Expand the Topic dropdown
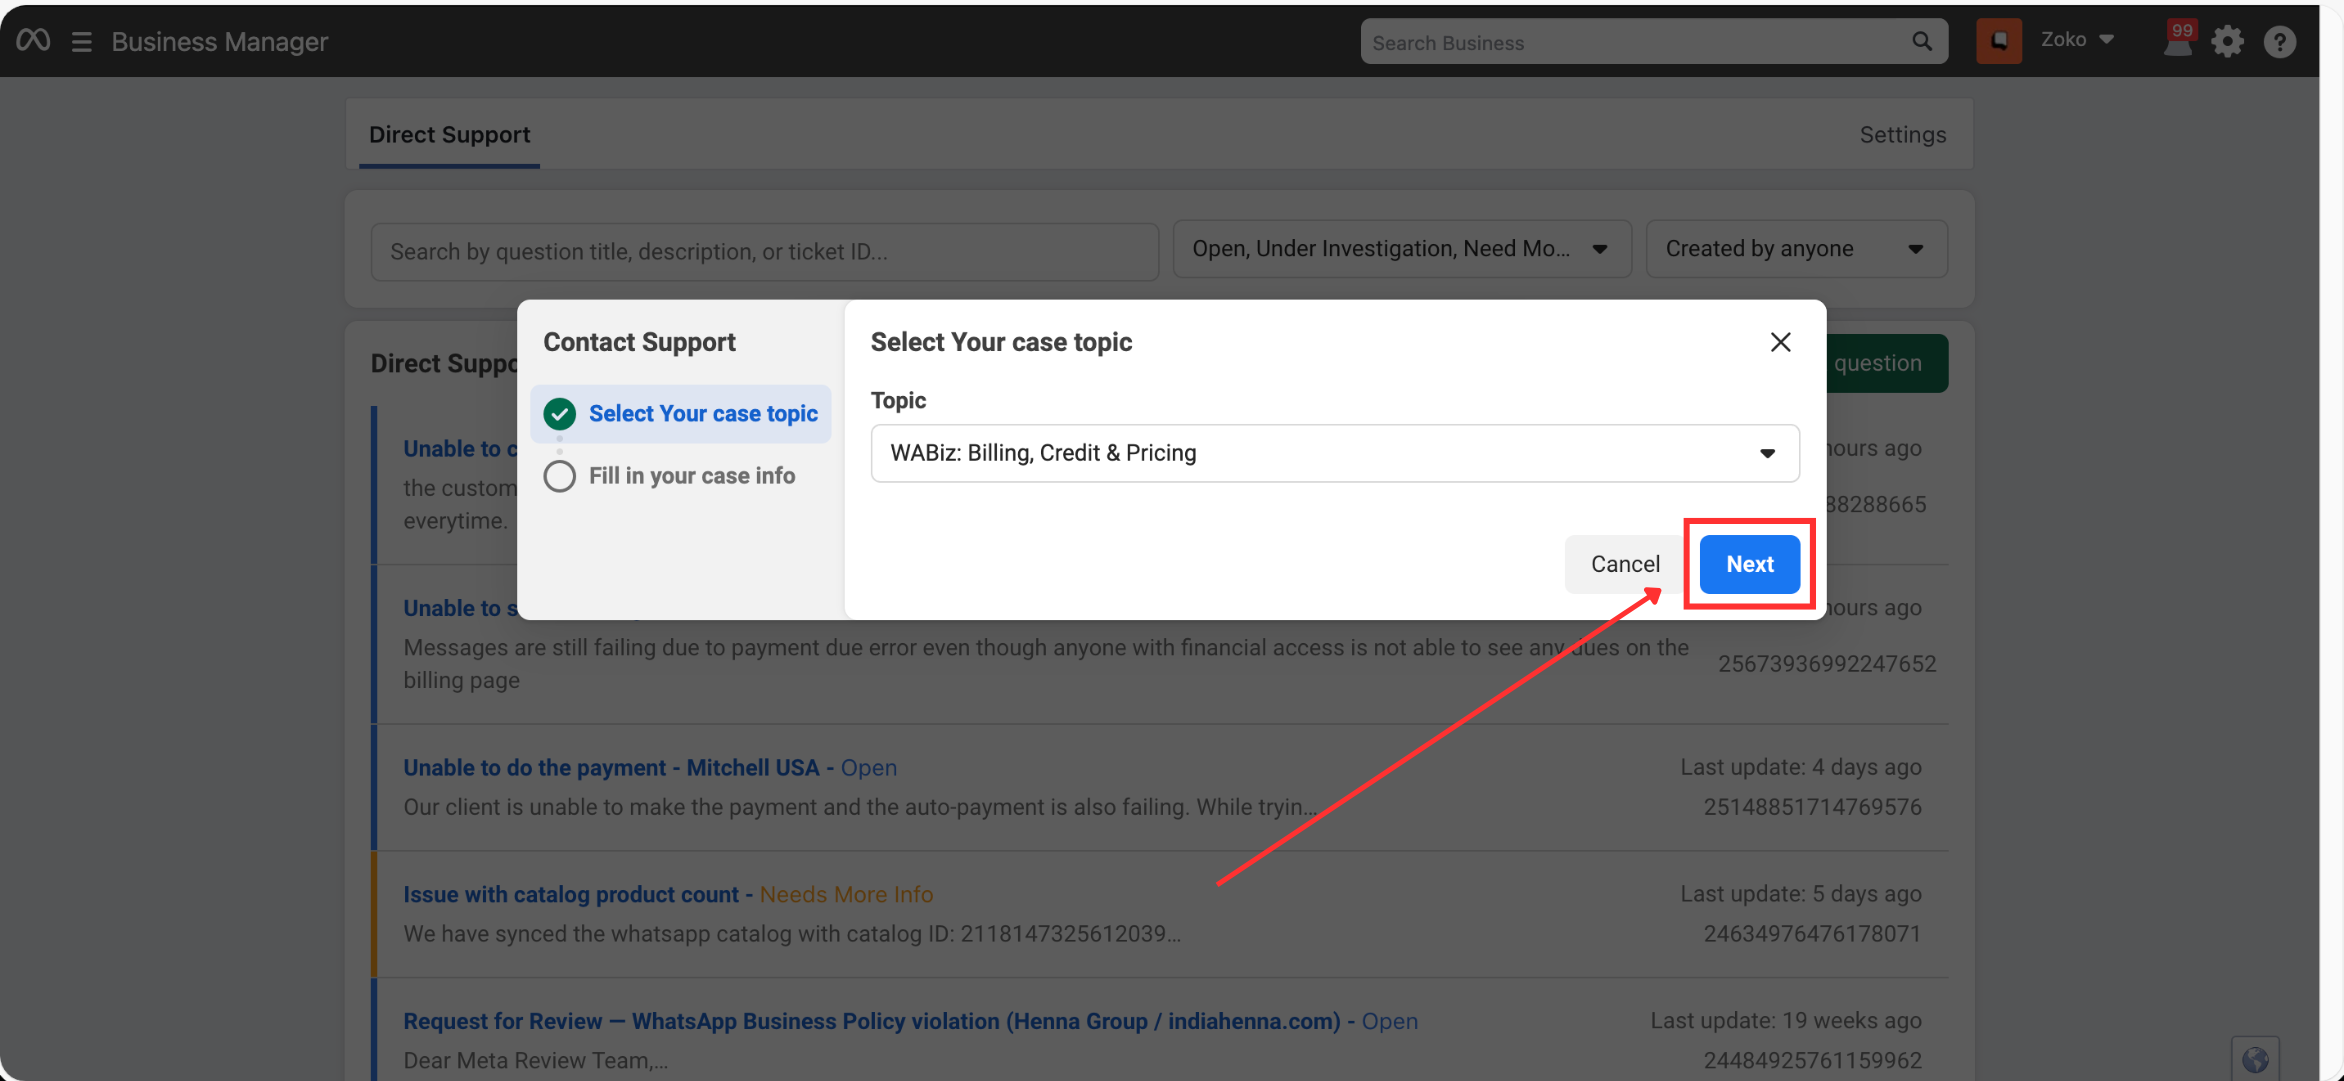Screen dimensions: 2344x1081 pyautogui.click(x=1334, y=453)
